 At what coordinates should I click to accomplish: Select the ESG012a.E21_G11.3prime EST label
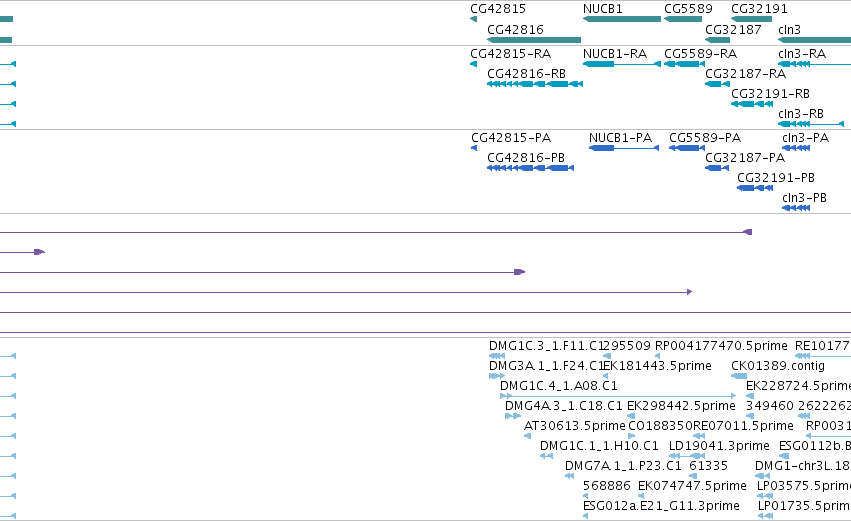coord(661,506)
